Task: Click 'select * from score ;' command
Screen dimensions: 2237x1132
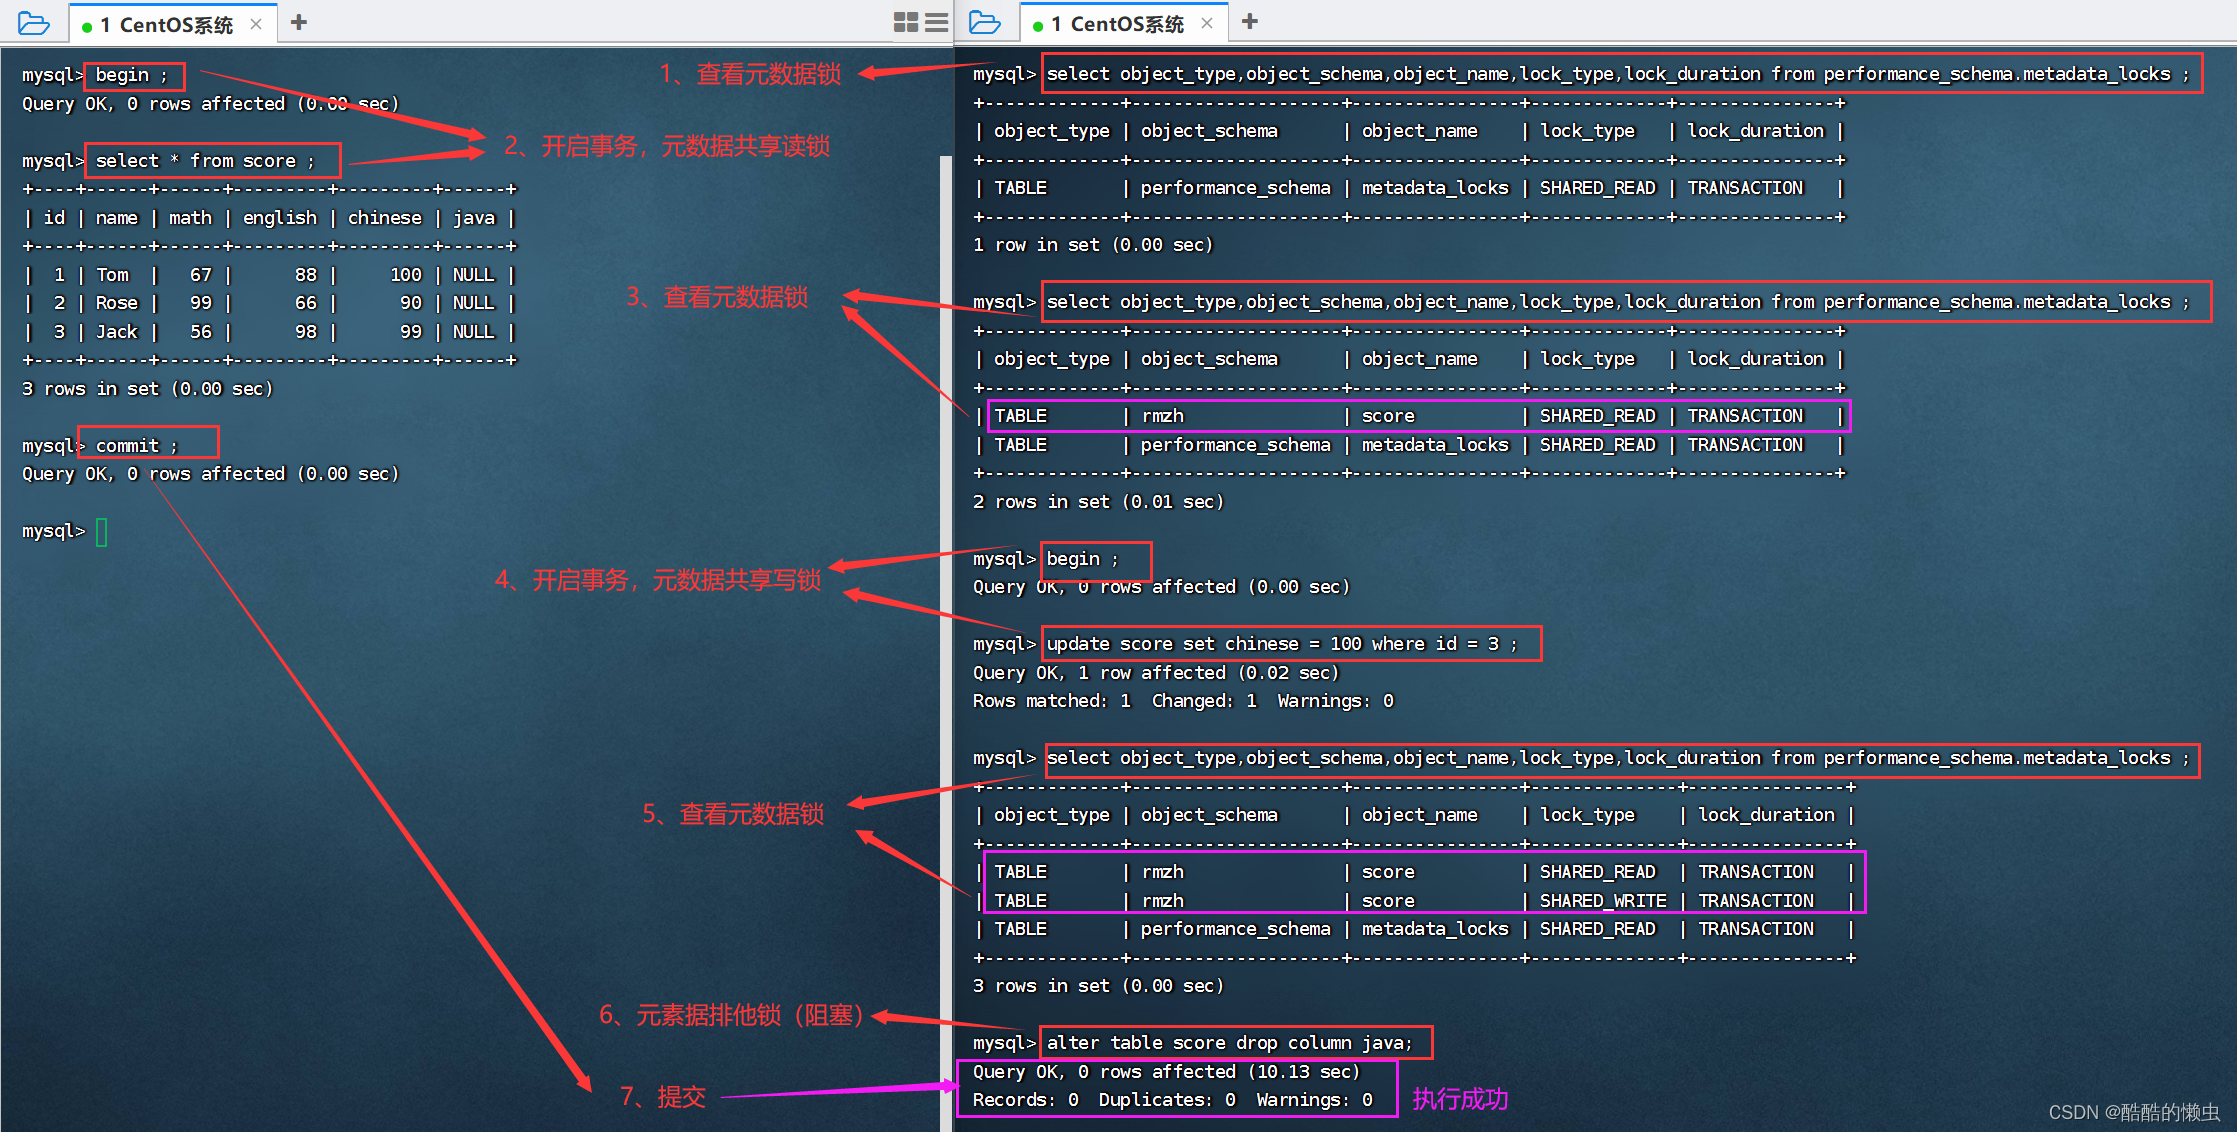Action: tap(205, 161)
